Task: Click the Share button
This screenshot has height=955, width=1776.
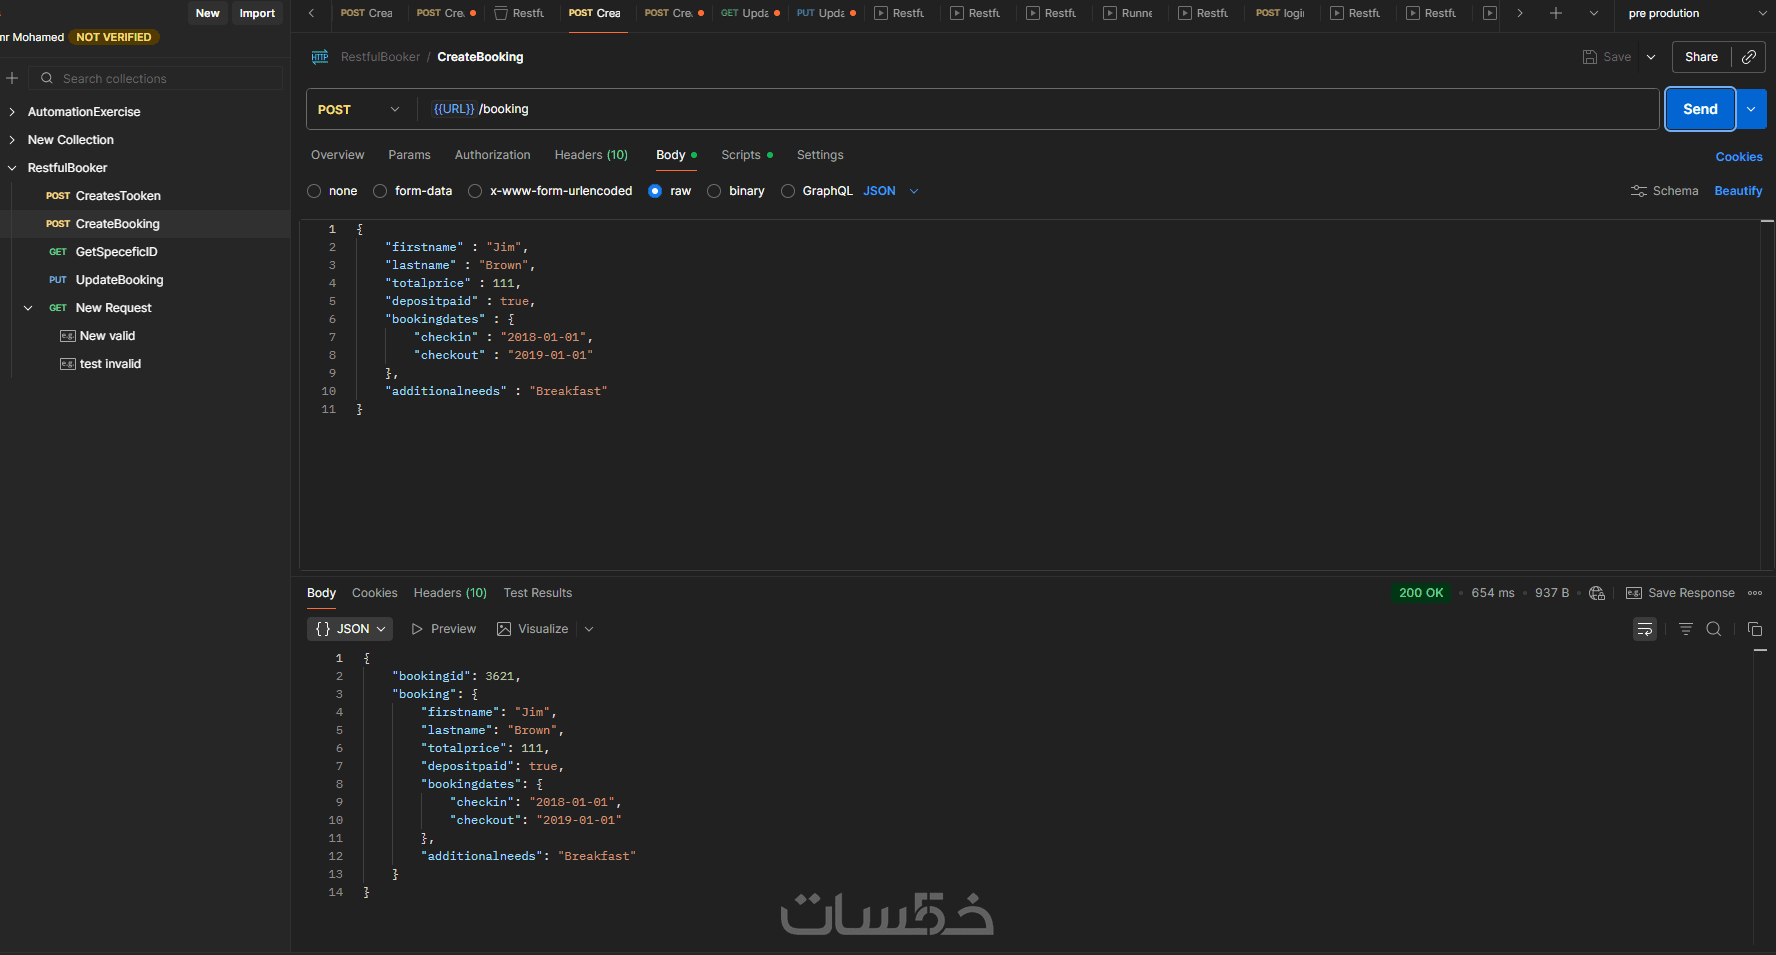Action: point(1701,57)
